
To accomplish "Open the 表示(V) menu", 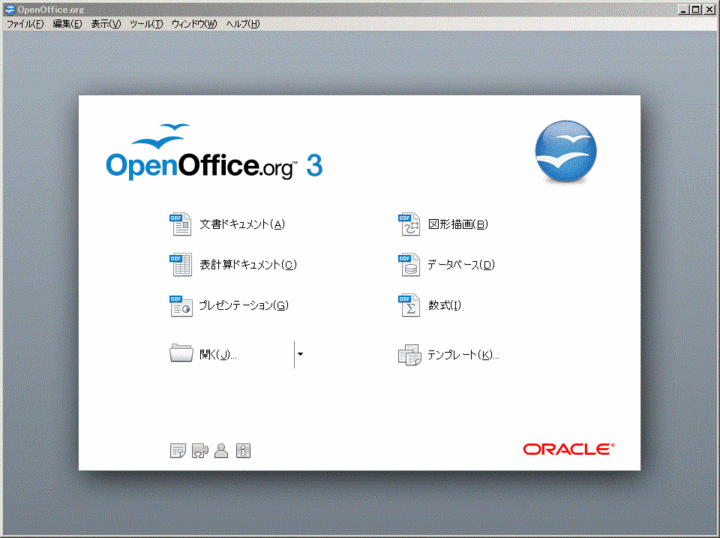I will coord(106,24).
